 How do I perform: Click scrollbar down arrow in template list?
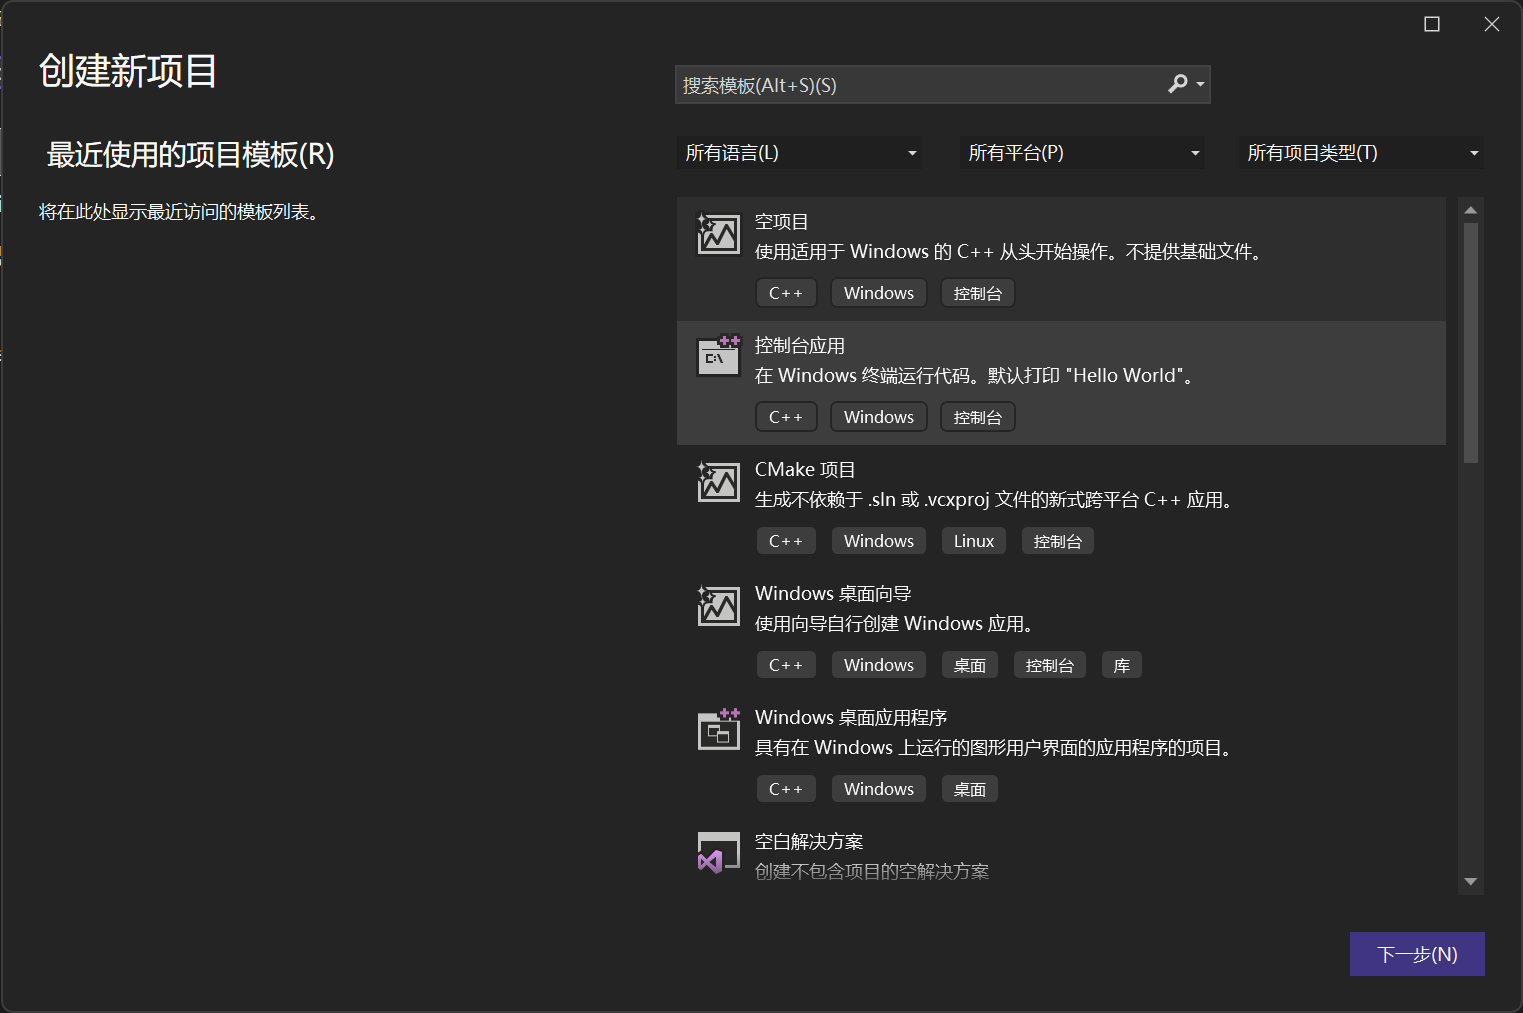(1470, 882)
